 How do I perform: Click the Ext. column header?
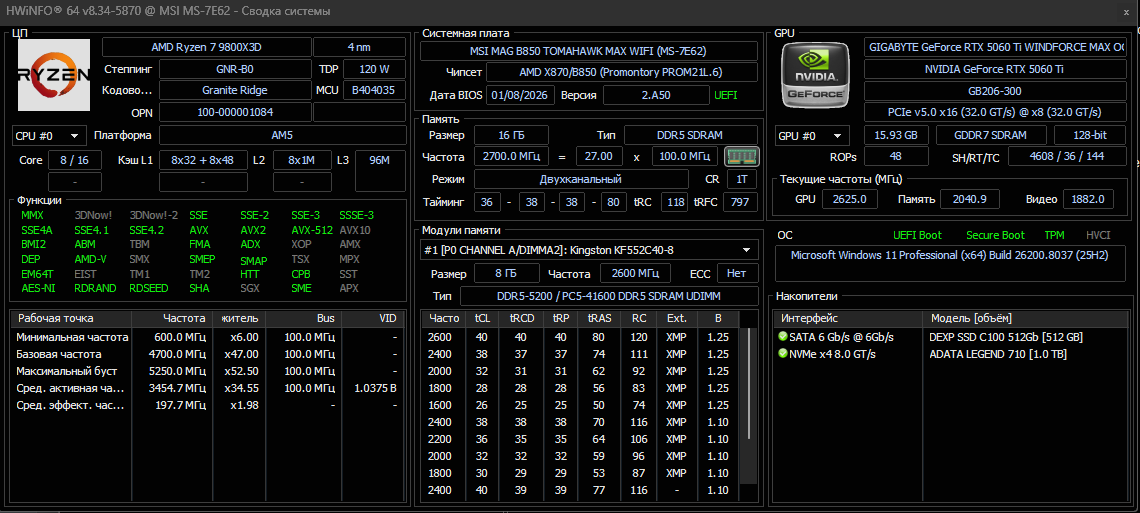click(x=677, y=318)
